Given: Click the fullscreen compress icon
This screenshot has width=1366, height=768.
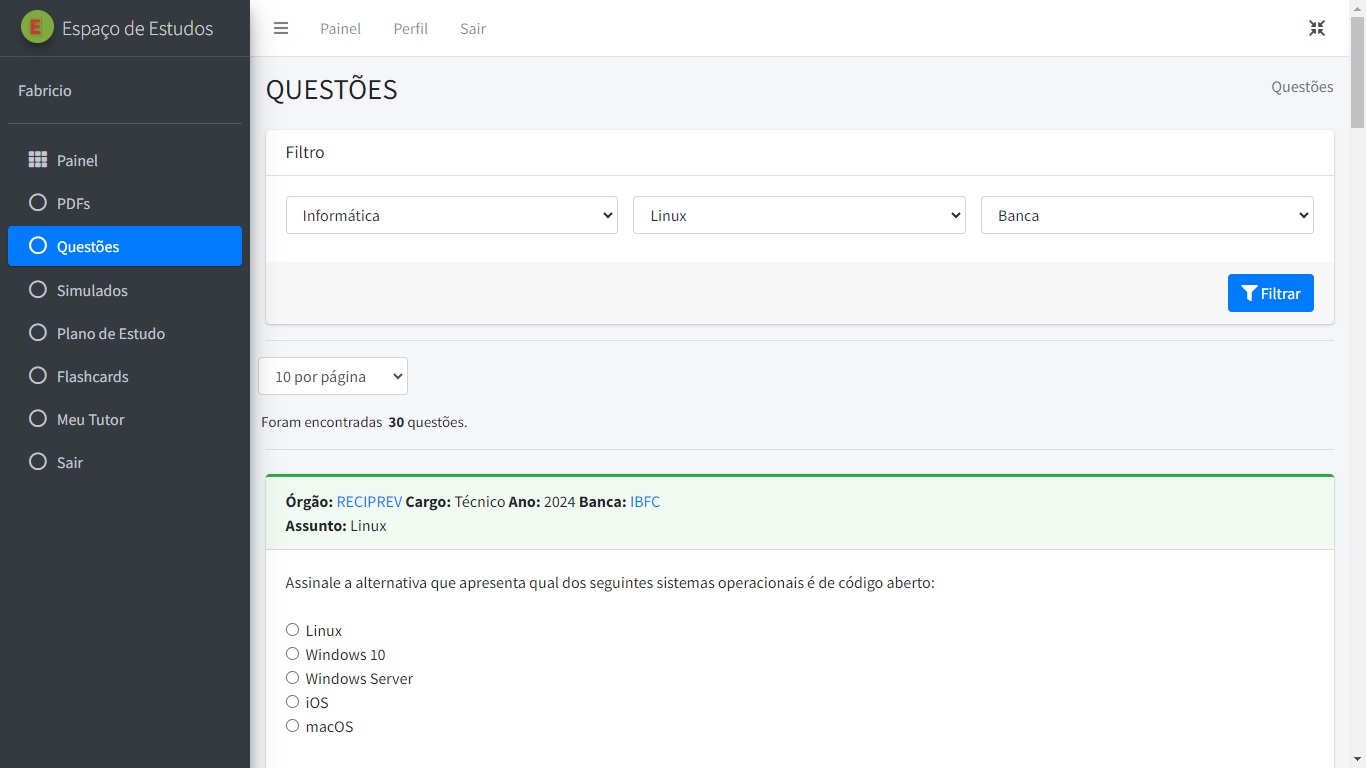Looking at the screenshot, I should pos(1317,28).
